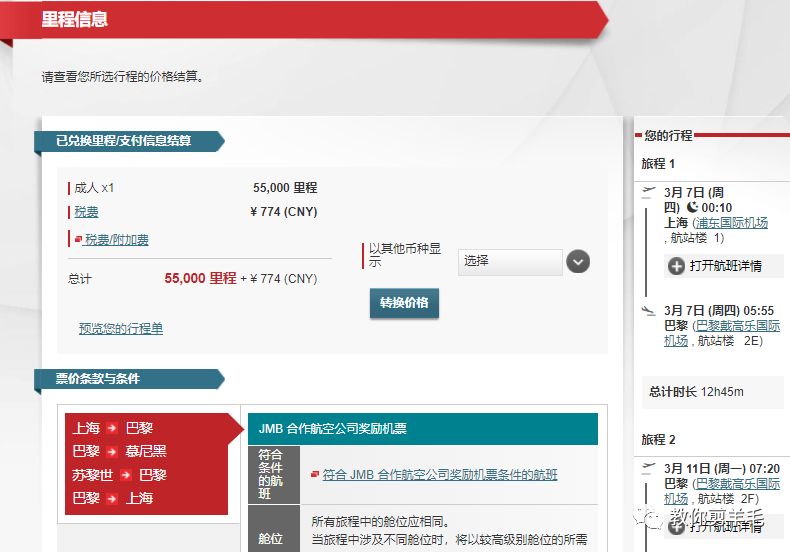Click the 旅程 2 heading
Screen dimensions: 790x552
[658, 440]
